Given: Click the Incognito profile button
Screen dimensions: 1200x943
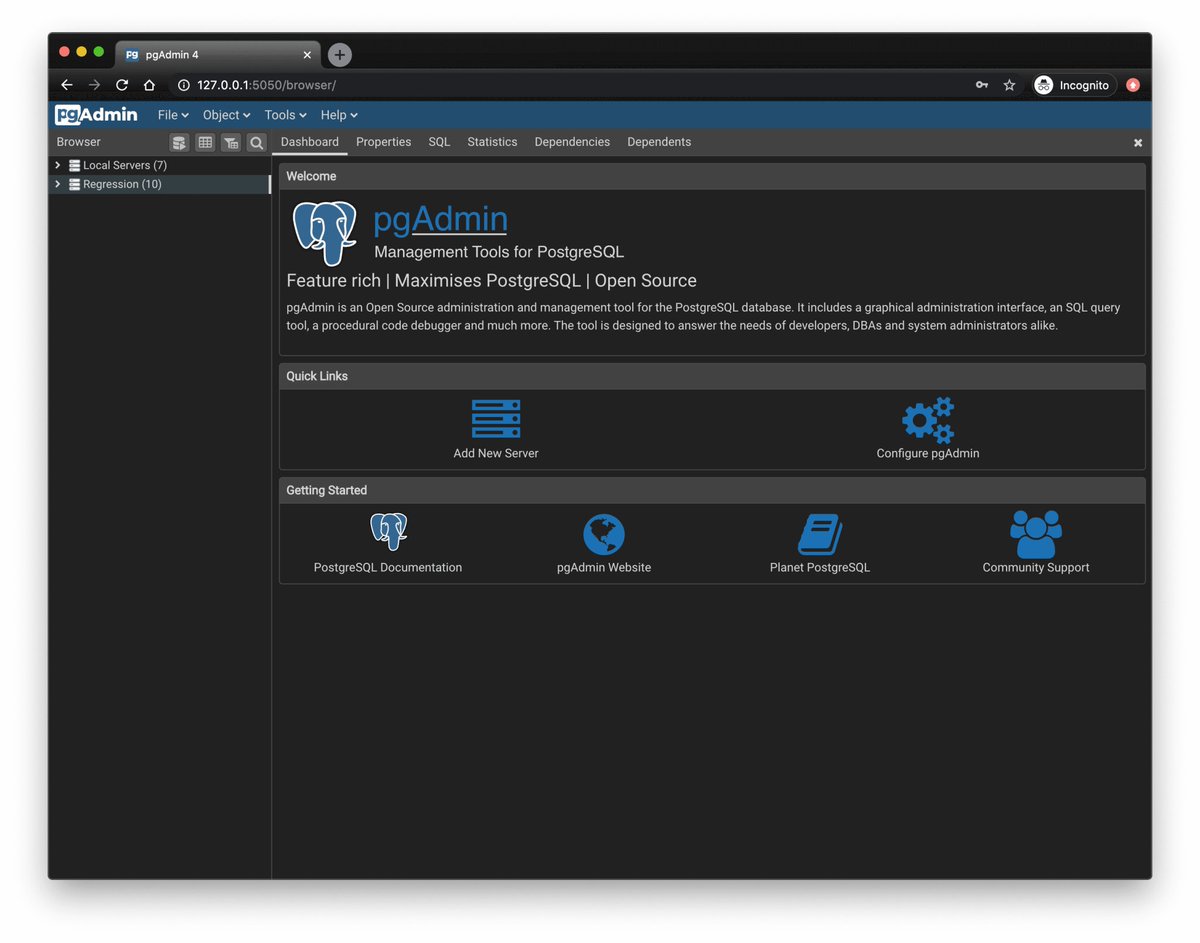Looking at the screenshot, I should pyautogui.click(x=1075, y=85).
